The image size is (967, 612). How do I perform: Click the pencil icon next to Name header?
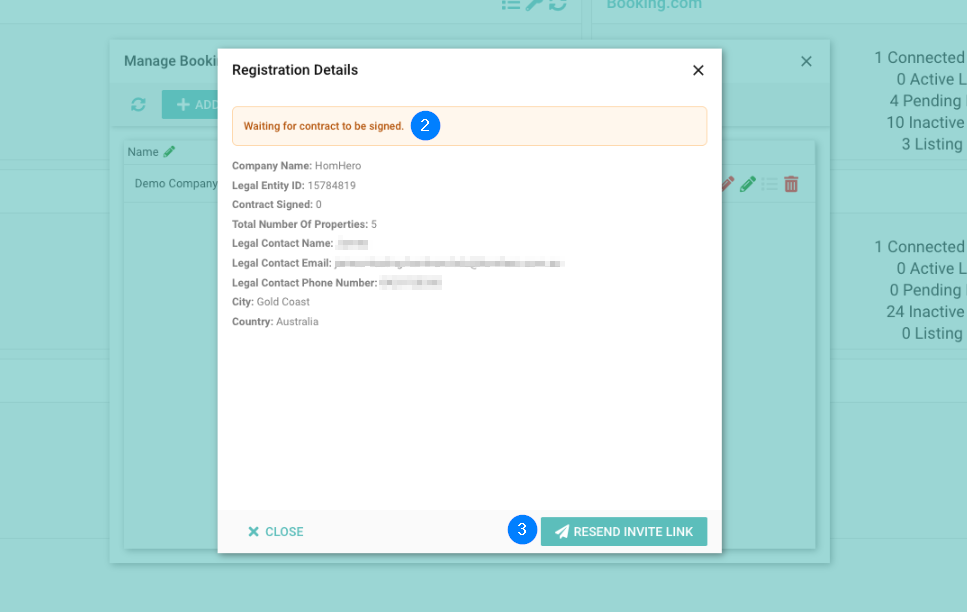169,152
